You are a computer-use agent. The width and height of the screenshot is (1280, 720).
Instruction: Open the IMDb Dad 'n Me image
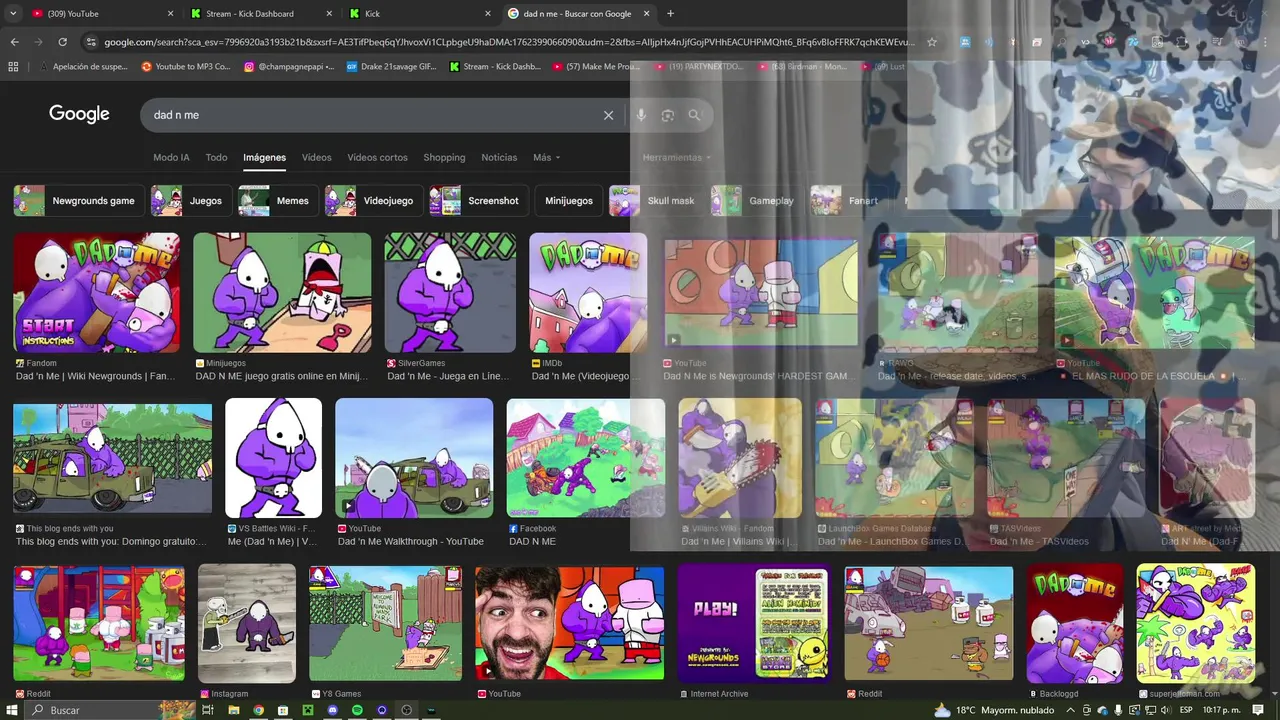click(x=588, y=292)
